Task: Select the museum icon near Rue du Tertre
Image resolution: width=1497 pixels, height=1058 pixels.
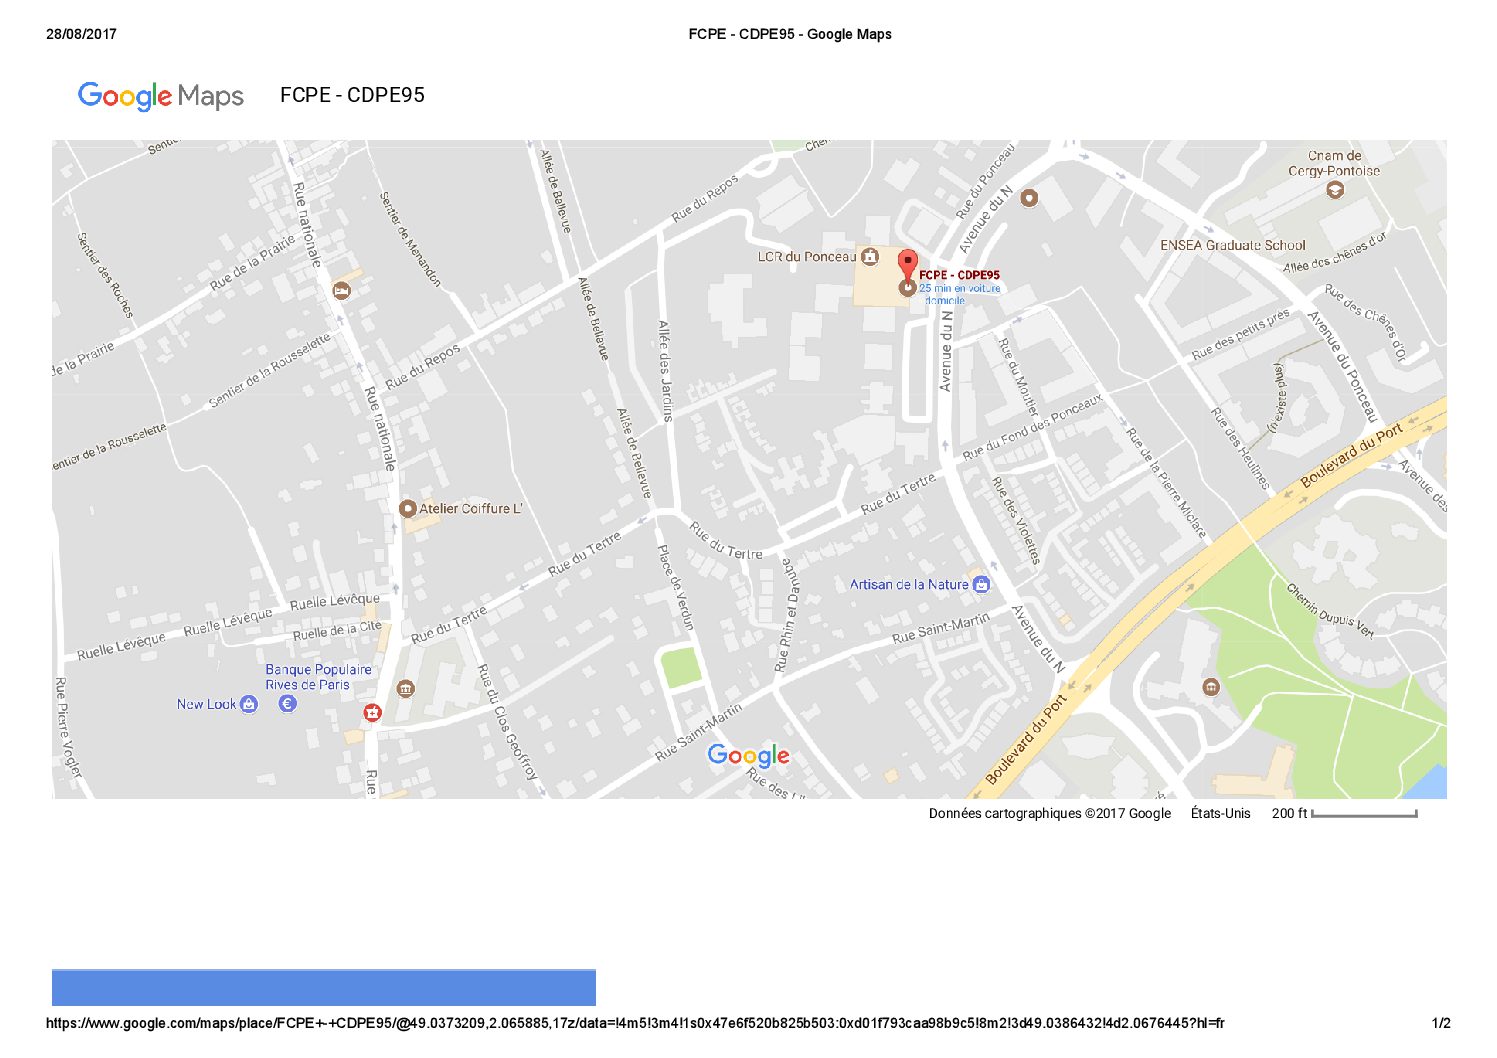Action: pos(405,688)
